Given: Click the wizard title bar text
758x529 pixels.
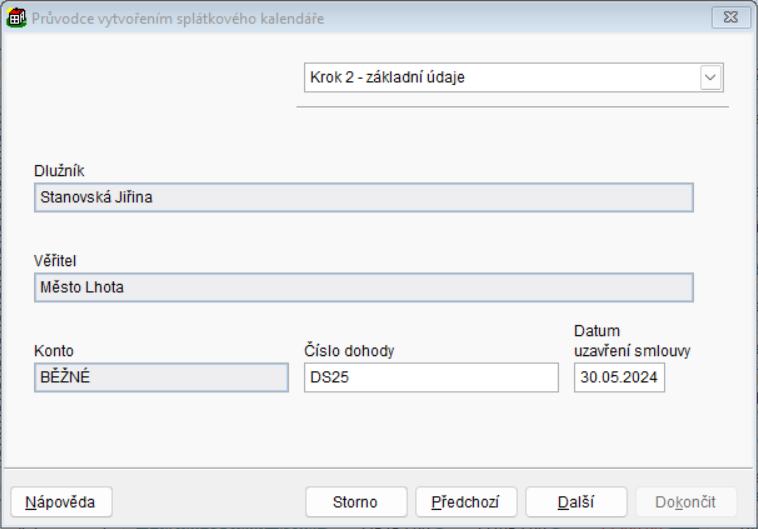Looking at the screenshot, I should coord(178,18).
